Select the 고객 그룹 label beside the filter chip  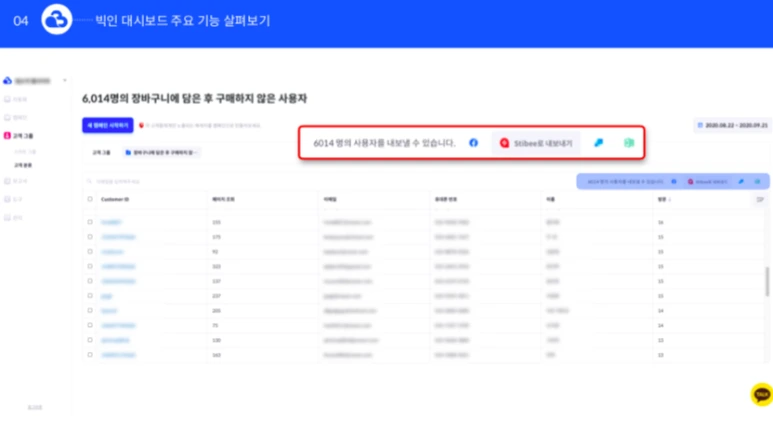click(102, 152)
